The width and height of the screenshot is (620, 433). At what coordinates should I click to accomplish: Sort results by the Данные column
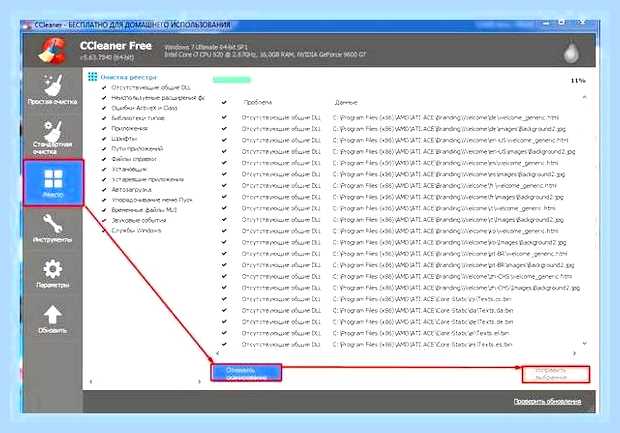coord(346,102)
